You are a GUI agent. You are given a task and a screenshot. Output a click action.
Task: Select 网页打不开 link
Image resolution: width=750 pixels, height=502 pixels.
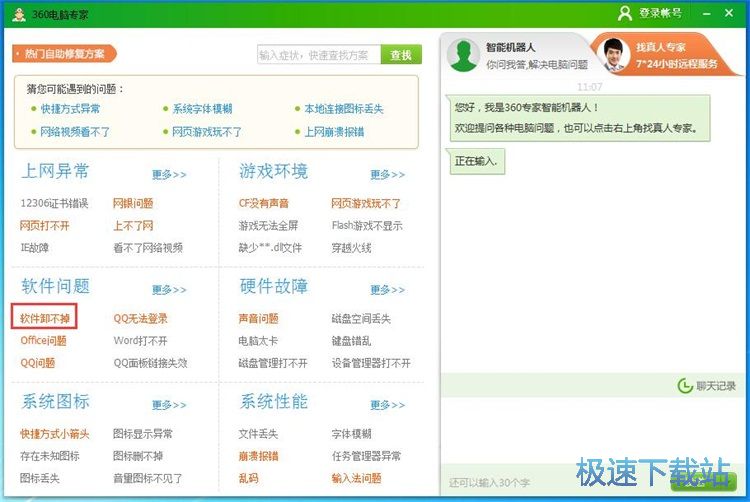44,226
